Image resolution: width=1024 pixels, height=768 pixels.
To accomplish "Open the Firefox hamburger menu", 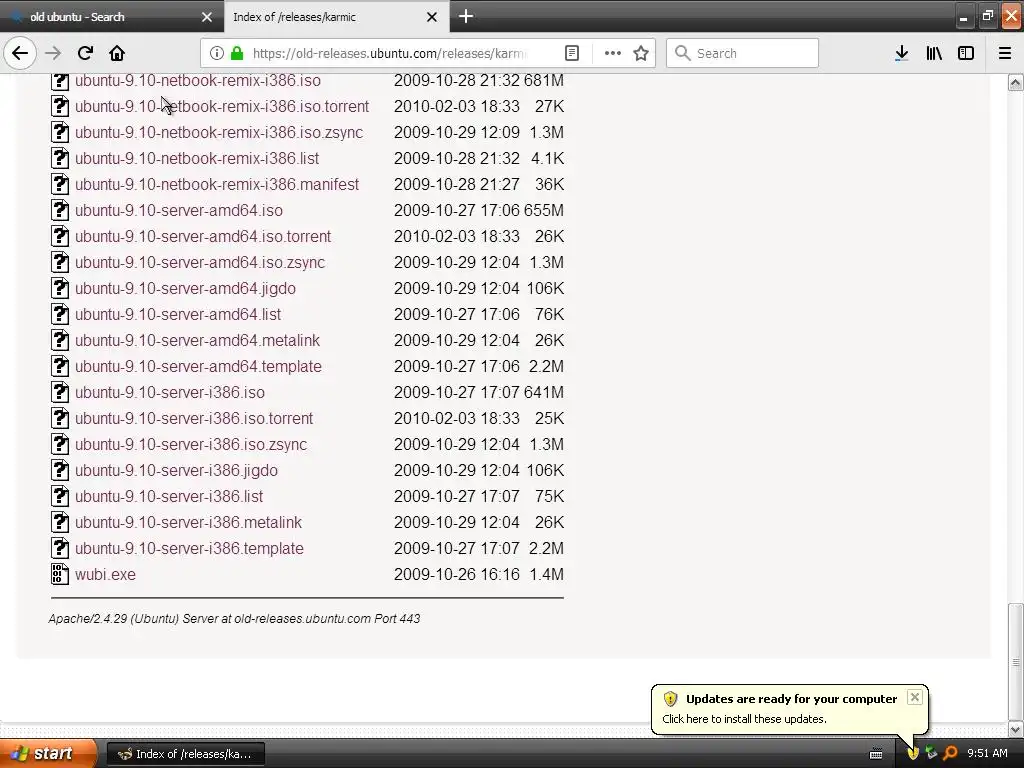I will pyautogui.click(x=1005, y=53).
